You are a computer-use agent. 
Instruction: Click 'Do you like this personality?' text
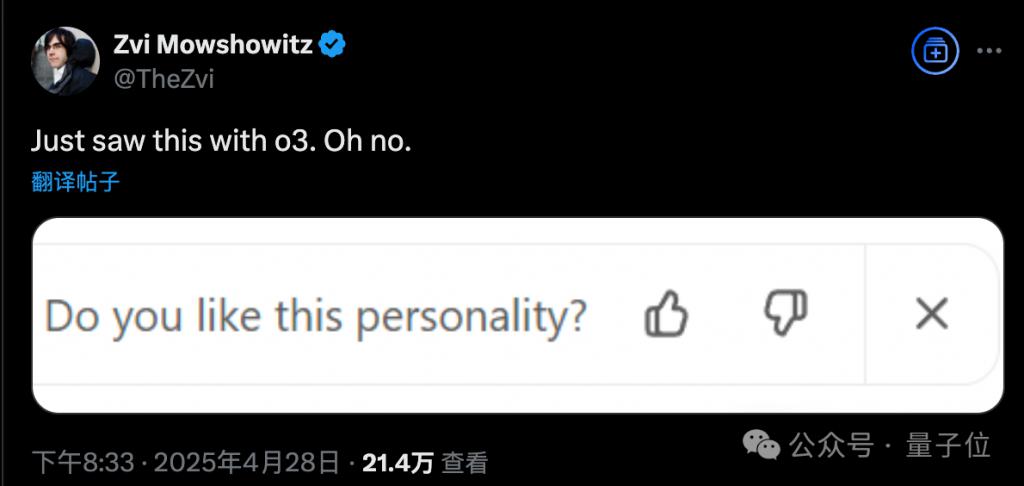click(315, 316)
